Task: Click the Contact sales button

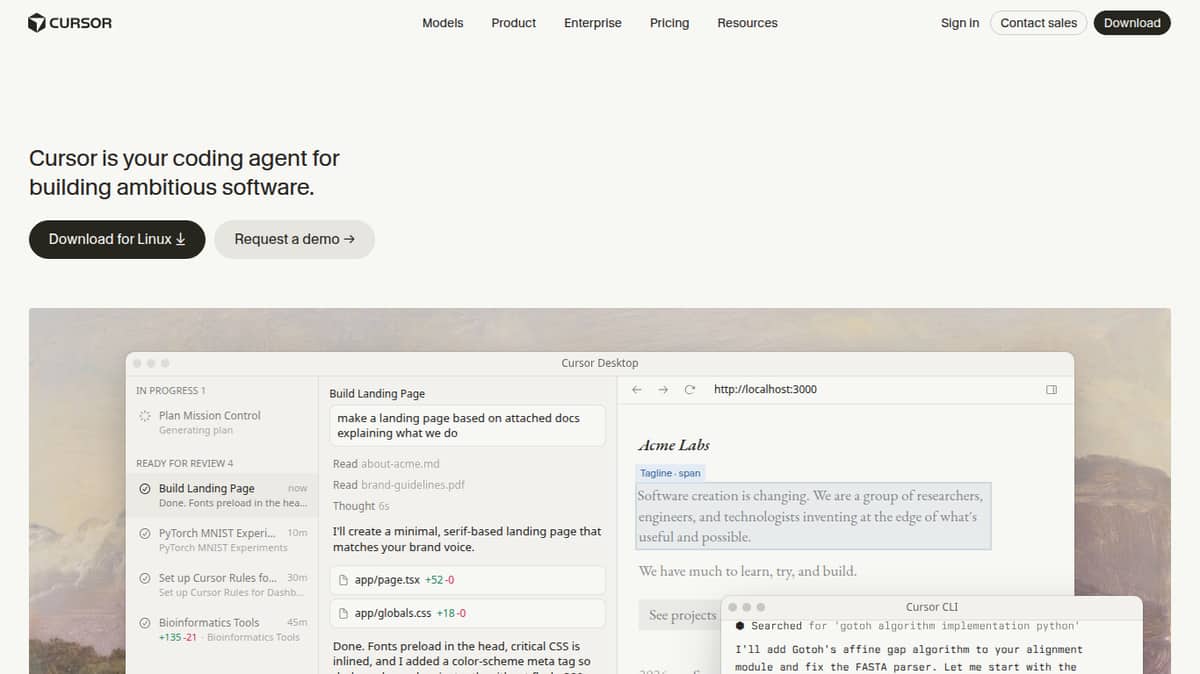Action: point(1038,23)
